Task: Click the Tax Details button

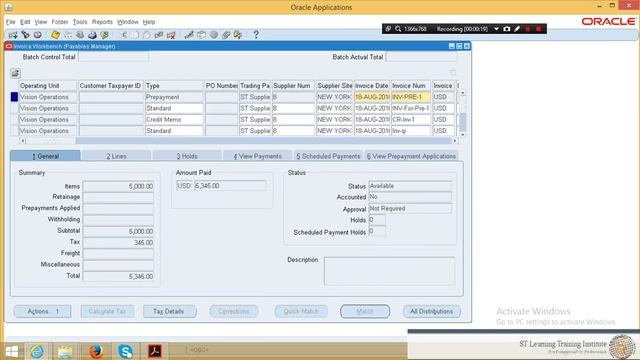Action: click(x=169, y=311)
